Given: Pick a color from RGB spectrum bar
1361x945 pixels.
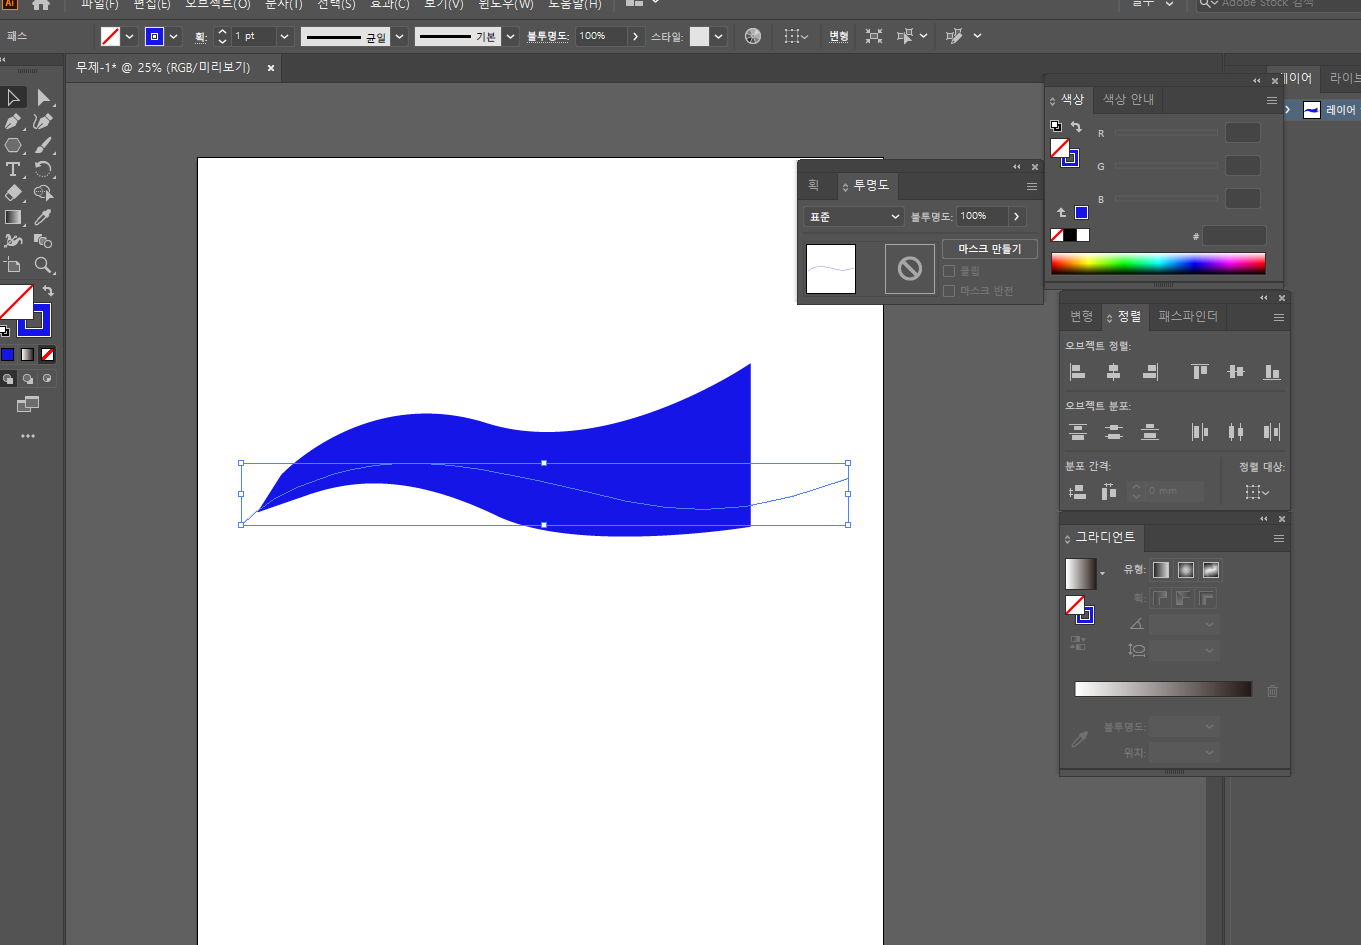Looking at the screenshot, I should tap(1158, 263).
